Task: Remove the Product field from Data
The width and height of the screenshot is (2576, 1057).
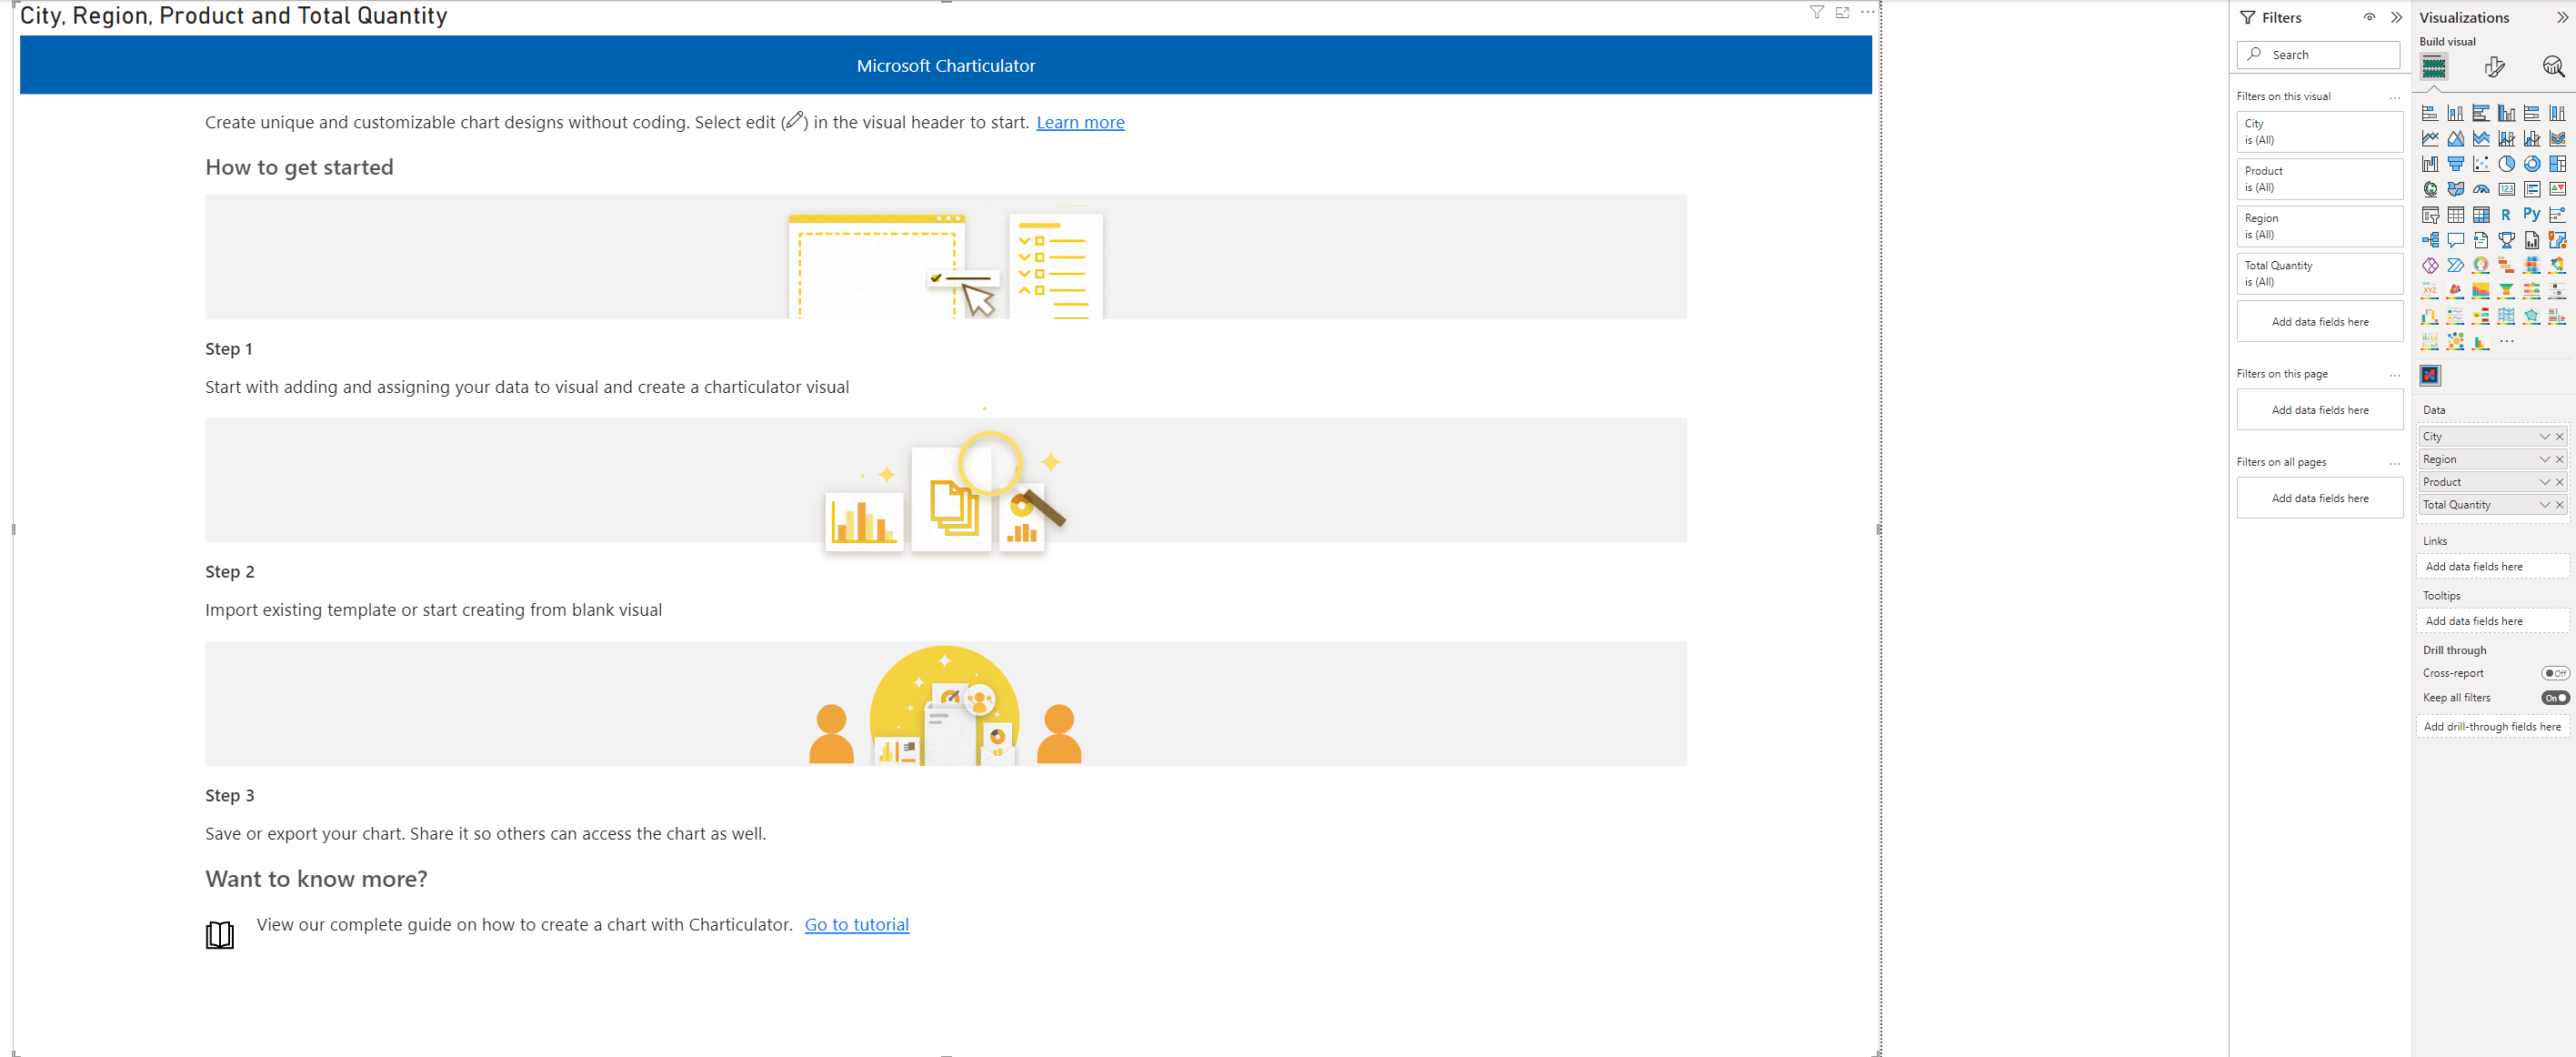Action: pos(2560,482)
